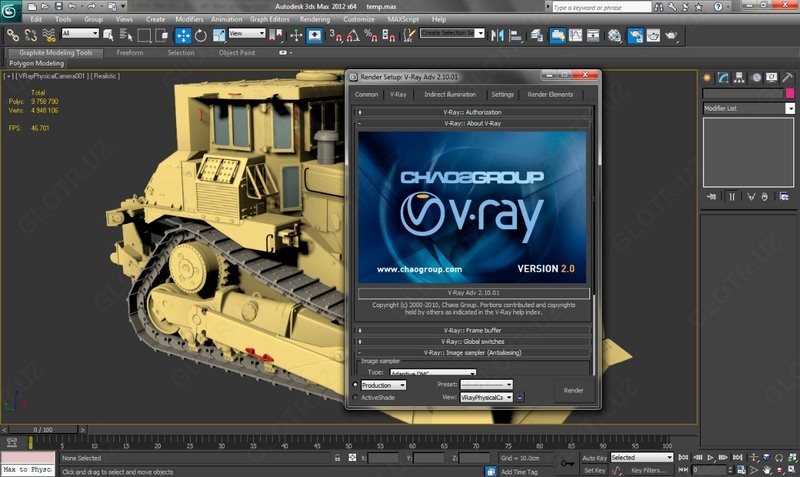Click the Key Filters button
Image resolution: width=800 pixels, height=477 pixels.
tap(648, 470)
